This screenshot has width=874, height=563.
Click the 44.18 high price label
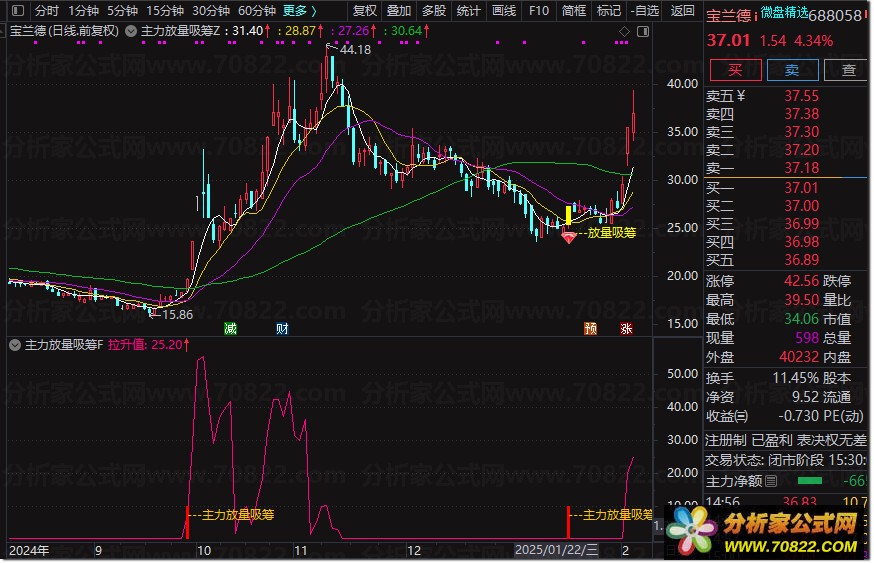pyautogui.click(x=355, y=50)
